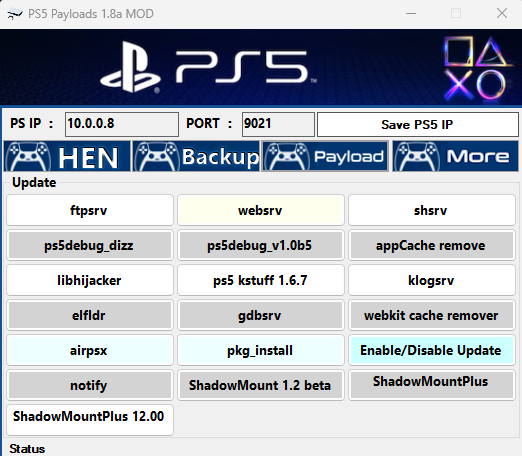Screen dimensions: 522x456
Task: Click the PS IP address field
Action: (x=122, y=124)
